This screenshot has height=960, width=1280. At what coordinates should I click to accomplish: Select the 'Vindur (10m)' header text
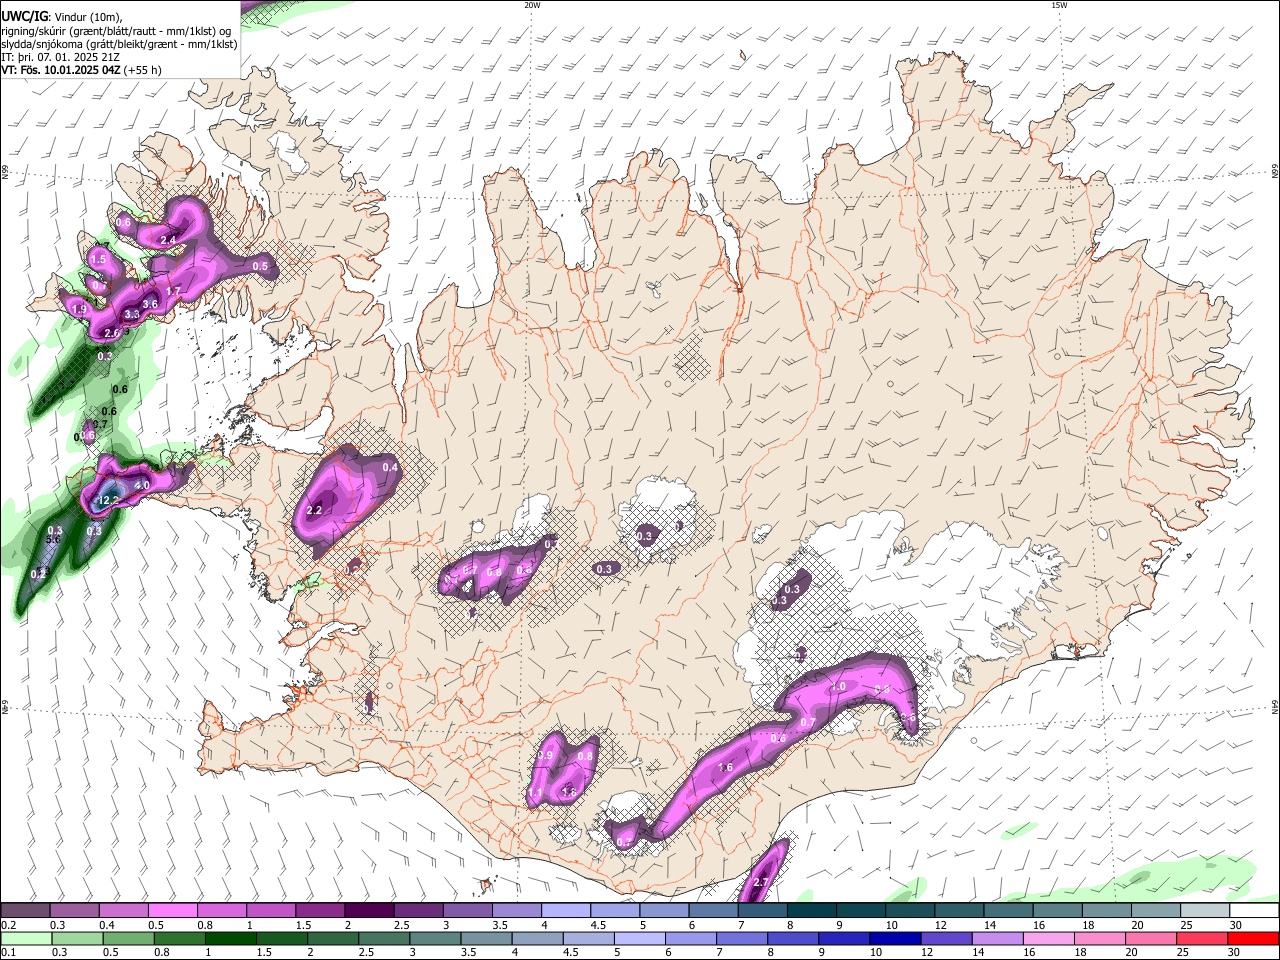87,16
